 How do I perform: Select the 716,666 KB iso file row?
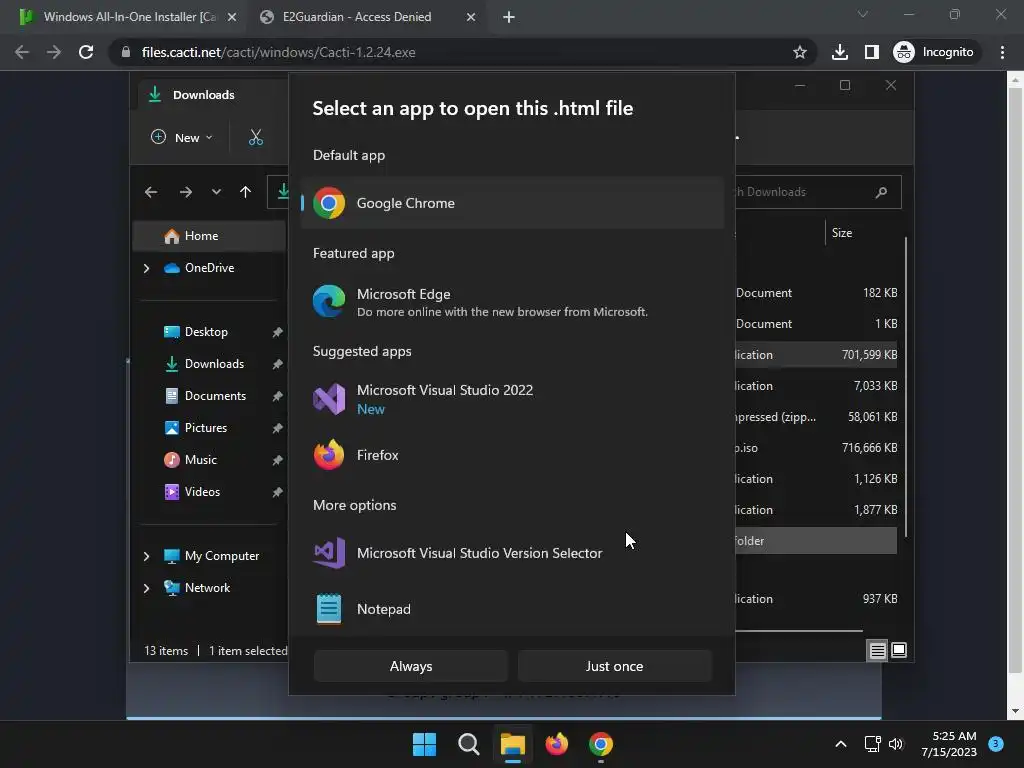(816, 448)
